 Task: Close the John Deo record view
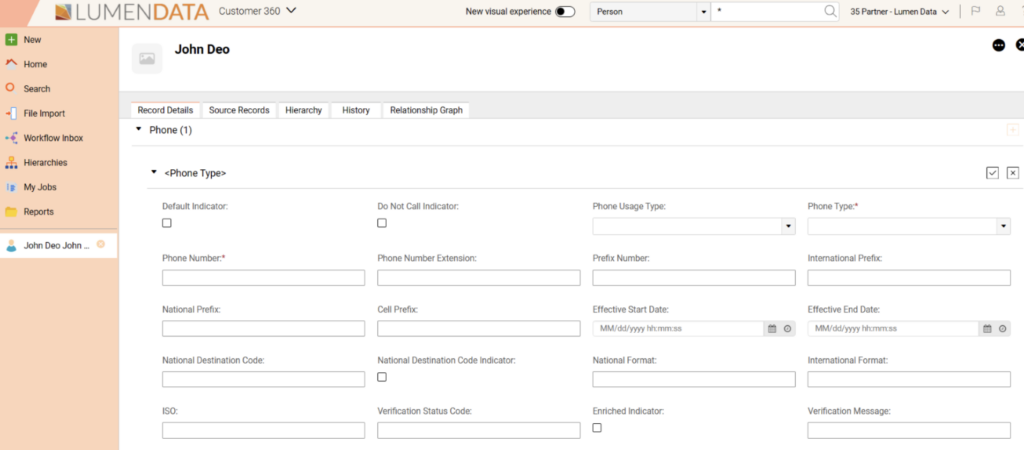1020,45
